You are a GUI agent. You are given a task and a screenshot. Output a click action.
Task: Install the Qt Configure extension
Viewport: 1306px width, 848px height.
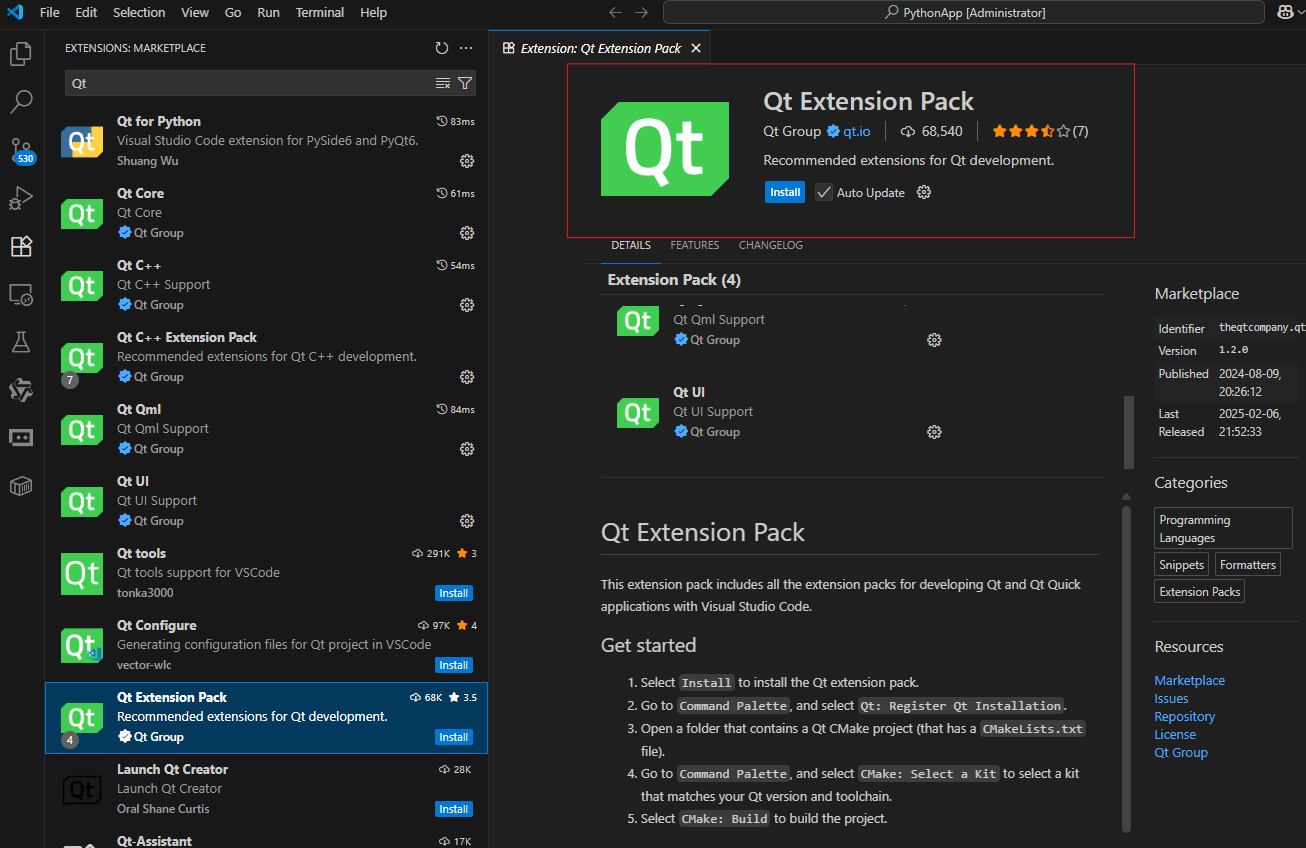[x=454, y=665]
